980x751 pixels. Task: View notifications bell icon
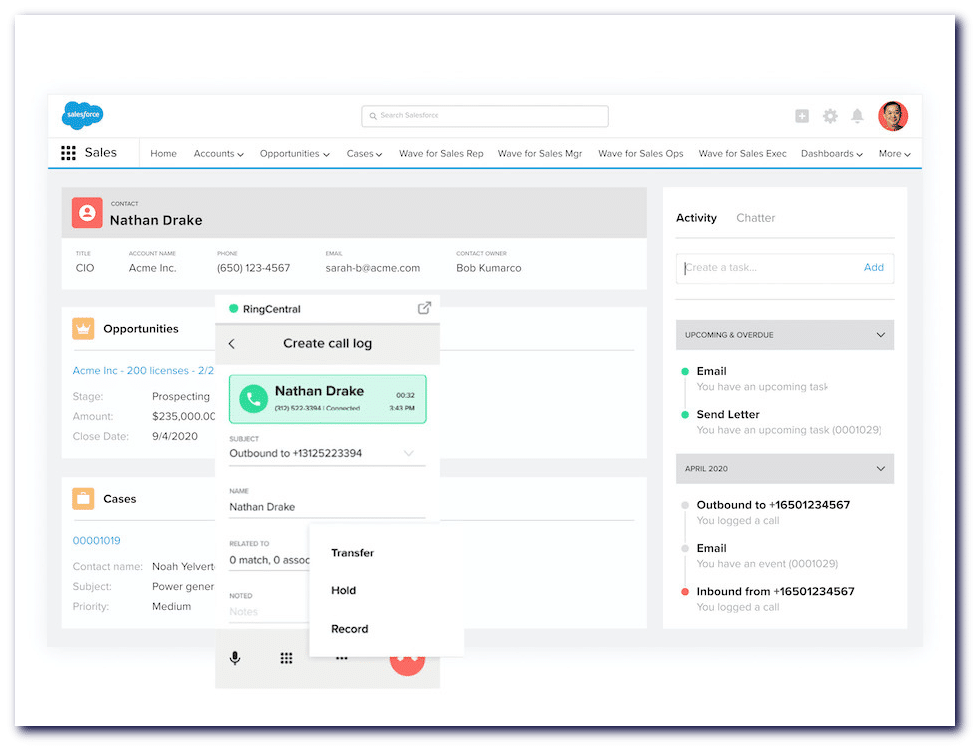(x=857, y=116)
